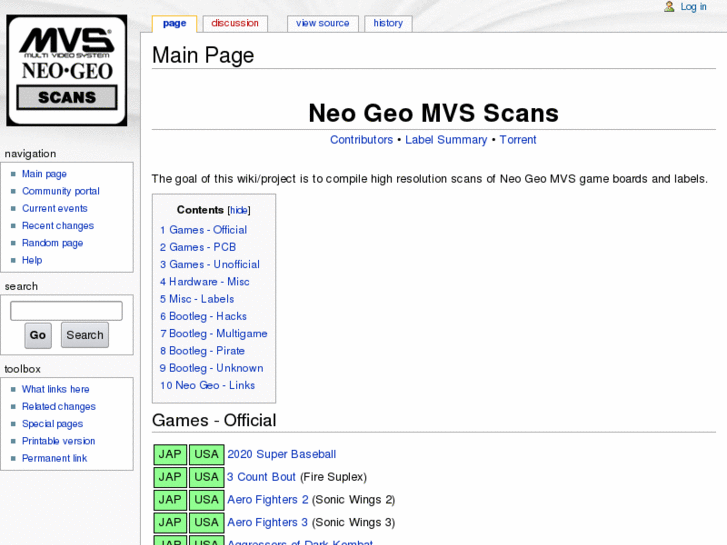Open the Torrent link

click(x=518, y=140)
